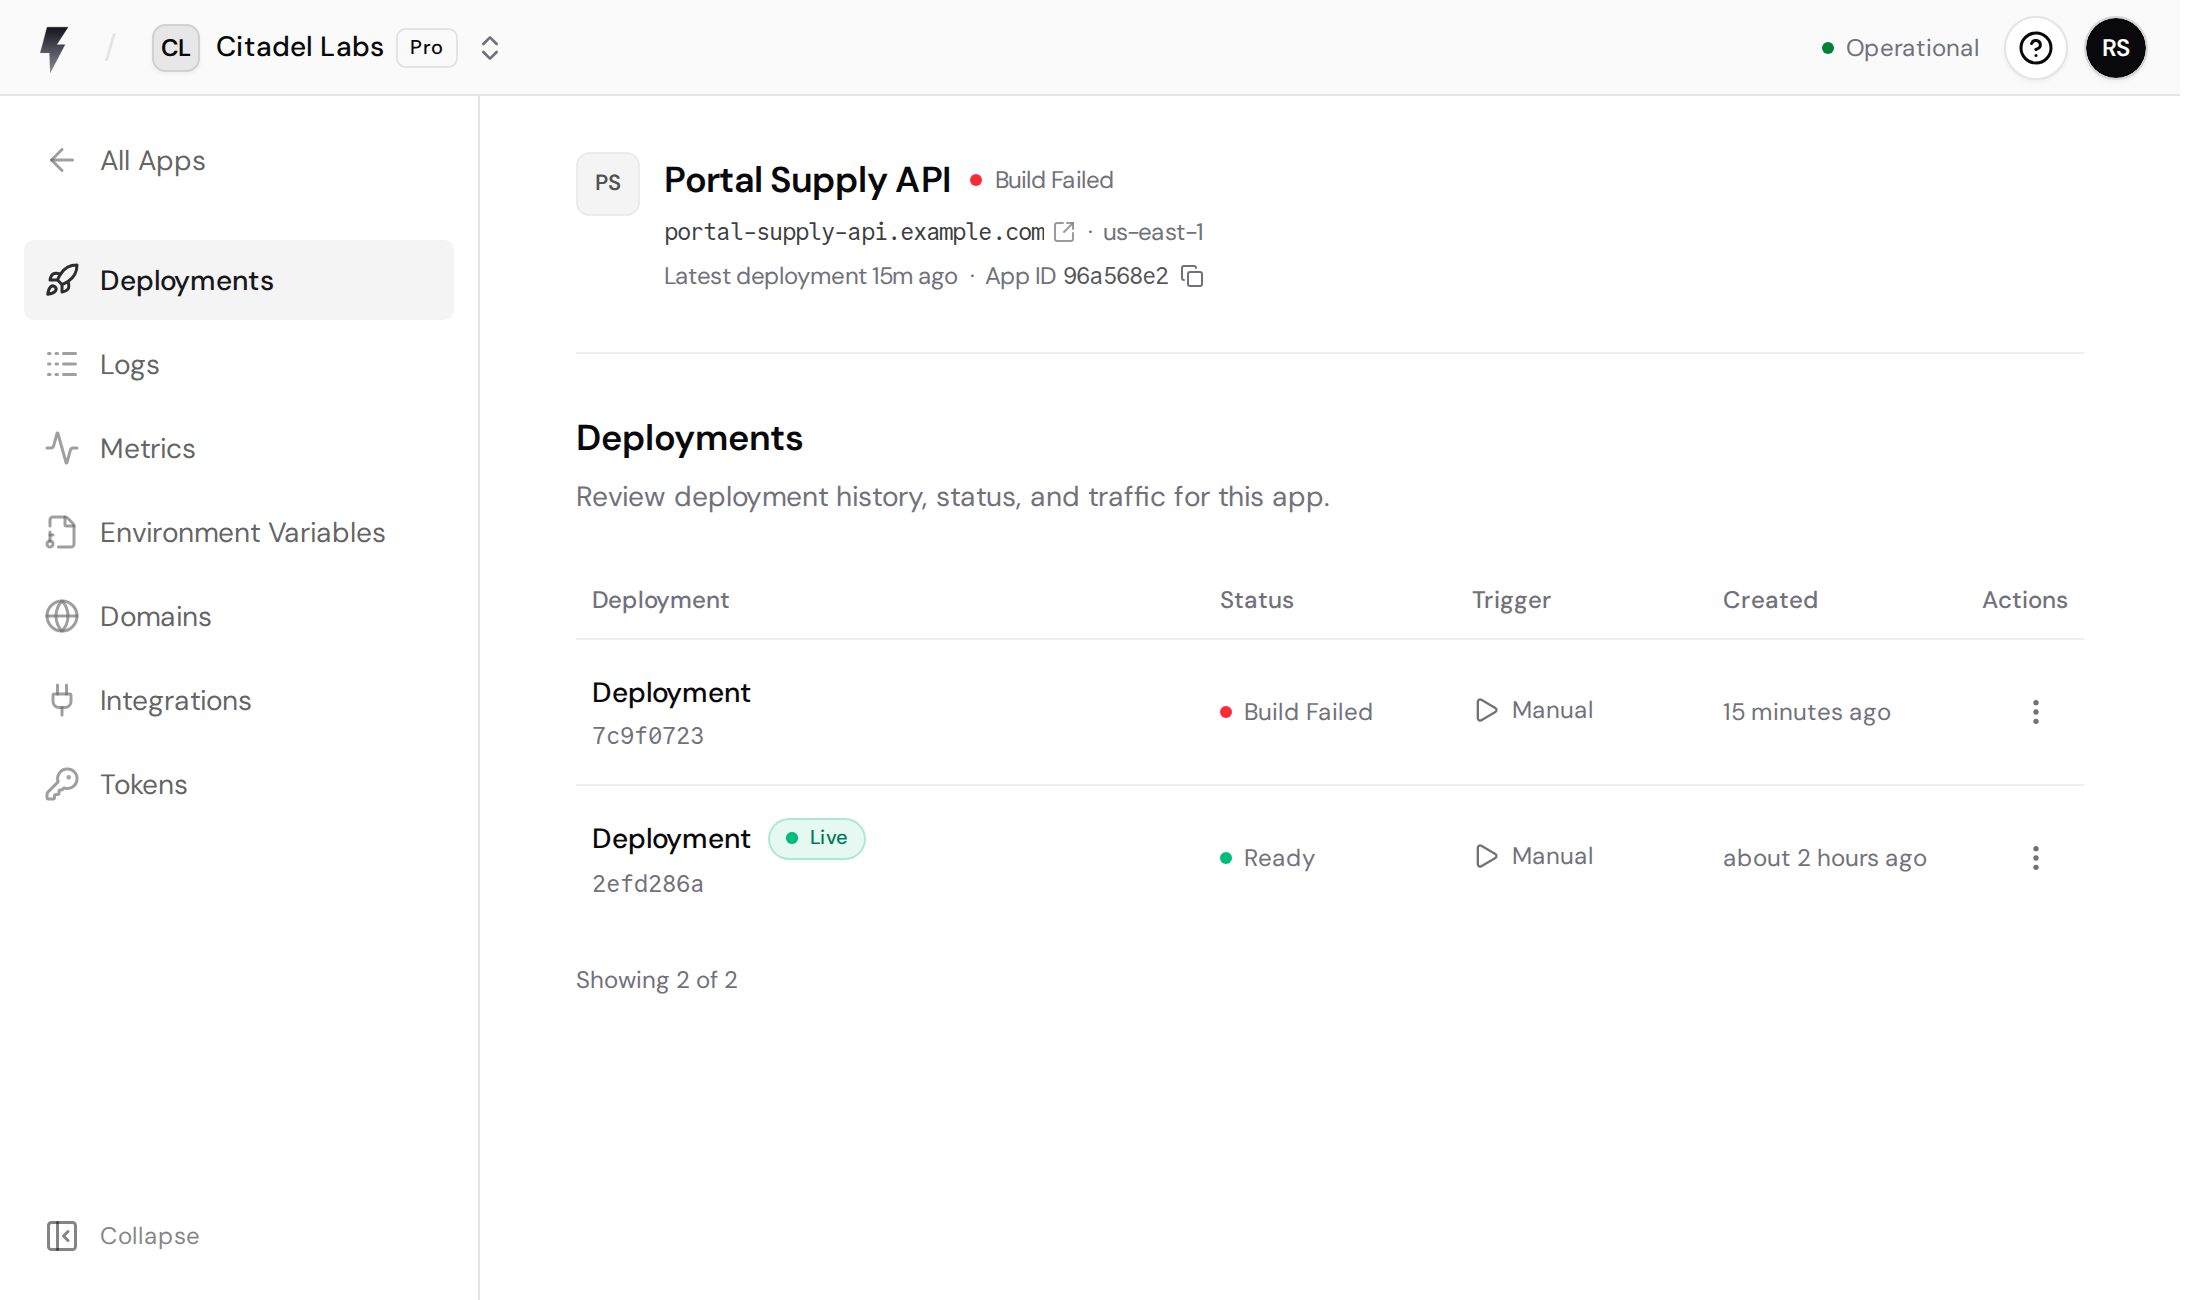Click the Ready status text
2200x1300 pixels.
1279,858
